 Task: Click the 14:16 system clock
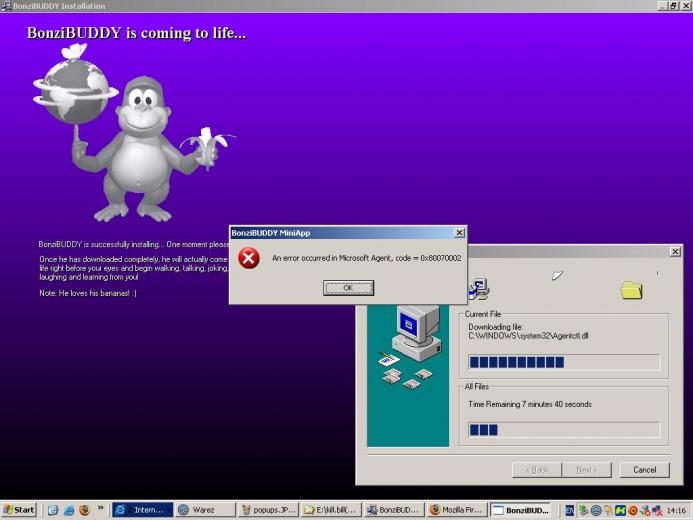point(676,511)
